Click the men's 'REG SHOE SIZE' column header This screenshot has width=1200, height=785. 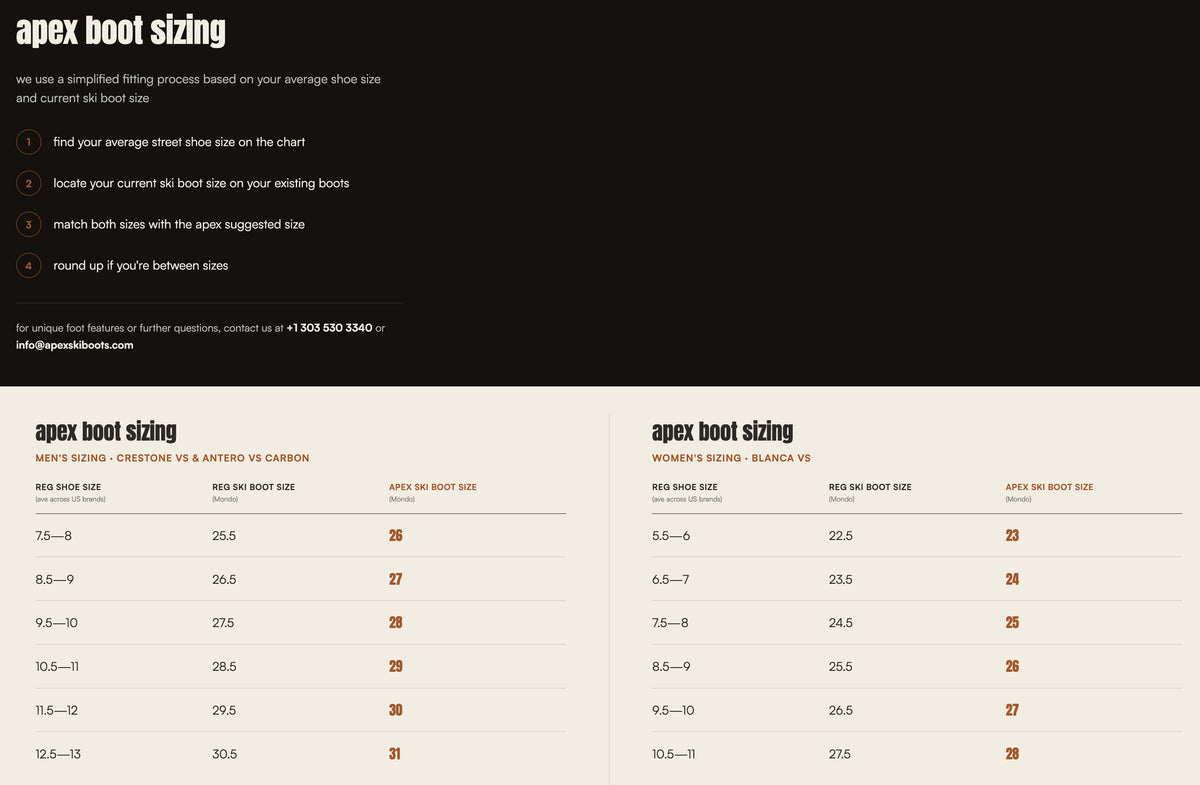pos(68,487)
